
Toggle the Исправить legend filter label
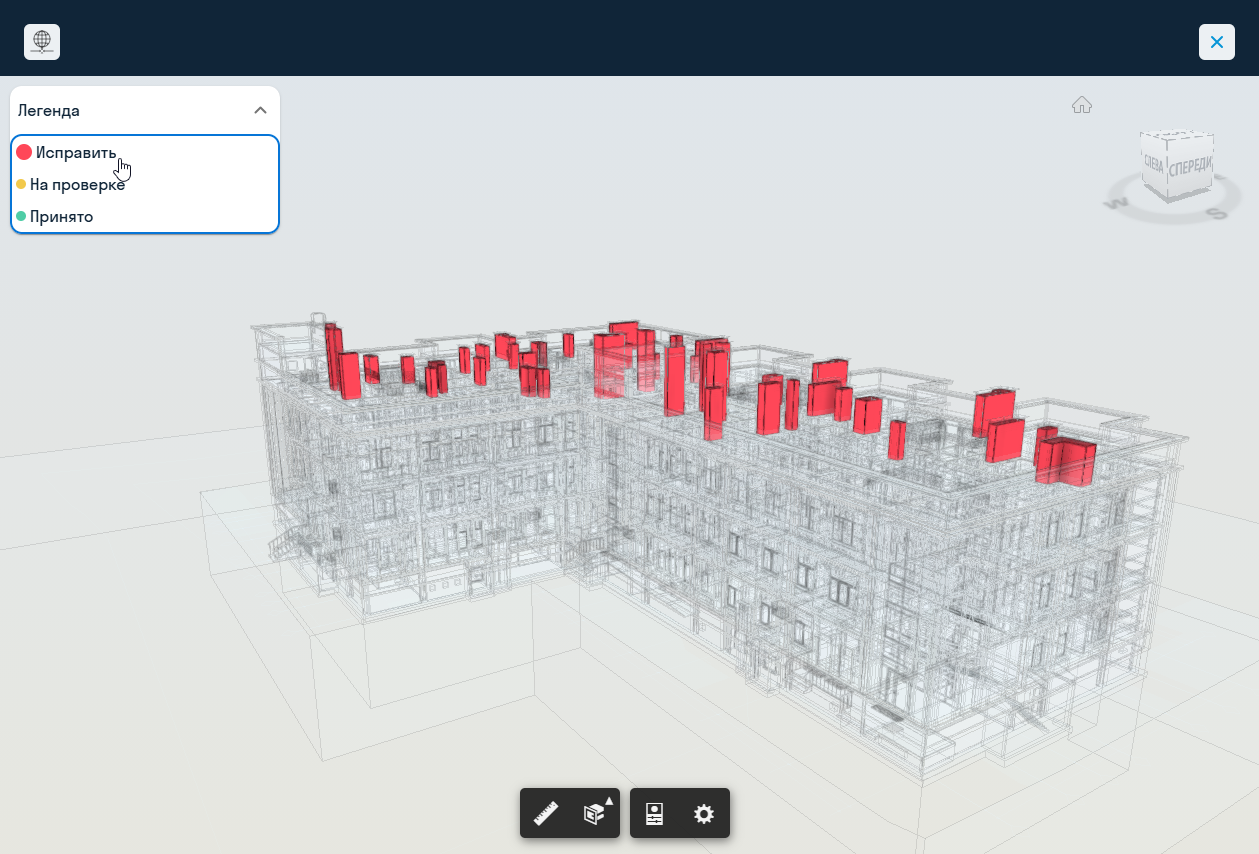[76, 153]
